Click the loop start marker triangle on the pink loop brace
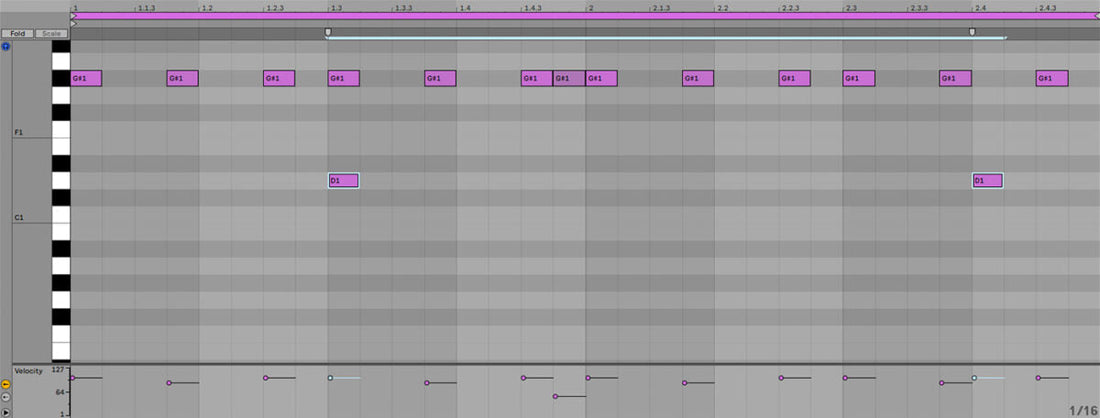This screenshot has width=1100, height=418. (x=74, y=15)
